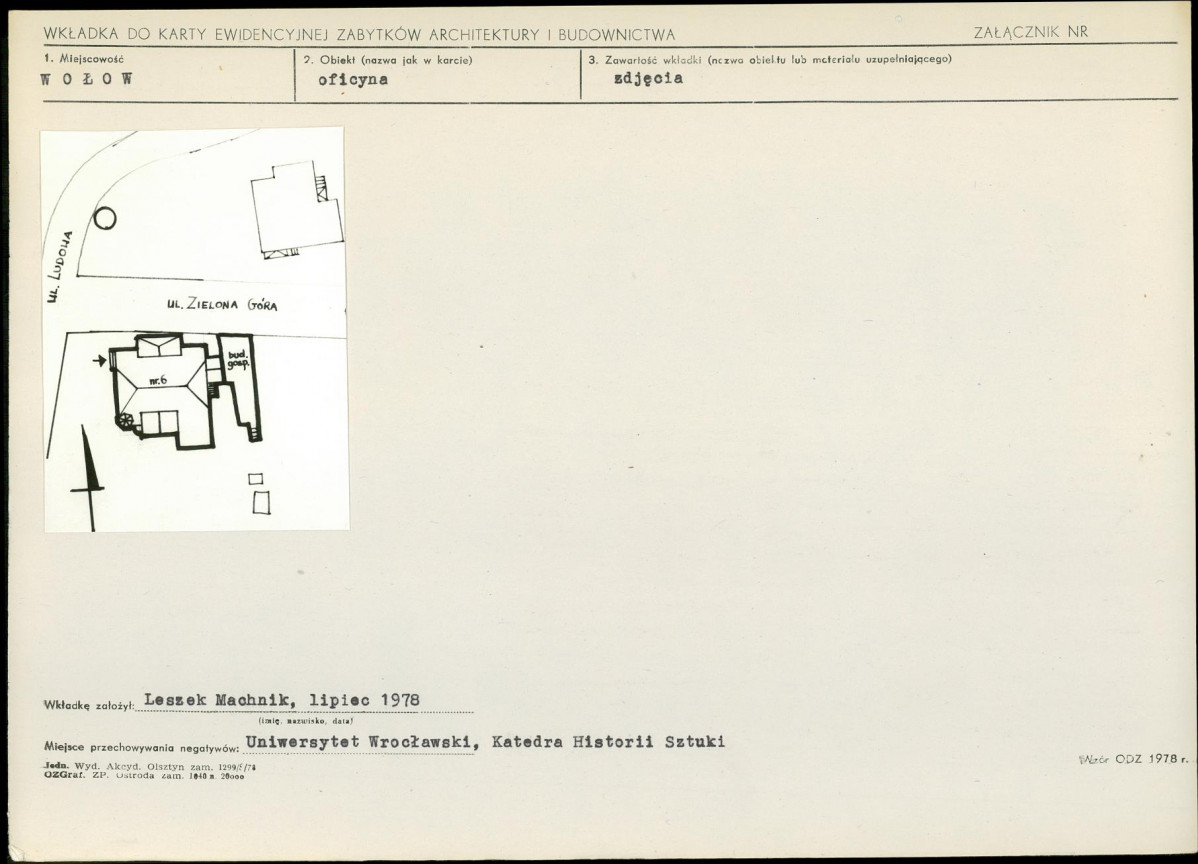Click 'Uniwersytet Wrocławski, Katedra Historii Sztuki' text
The width and height of the screenshot is (1198, 864).
pos(485,742)
